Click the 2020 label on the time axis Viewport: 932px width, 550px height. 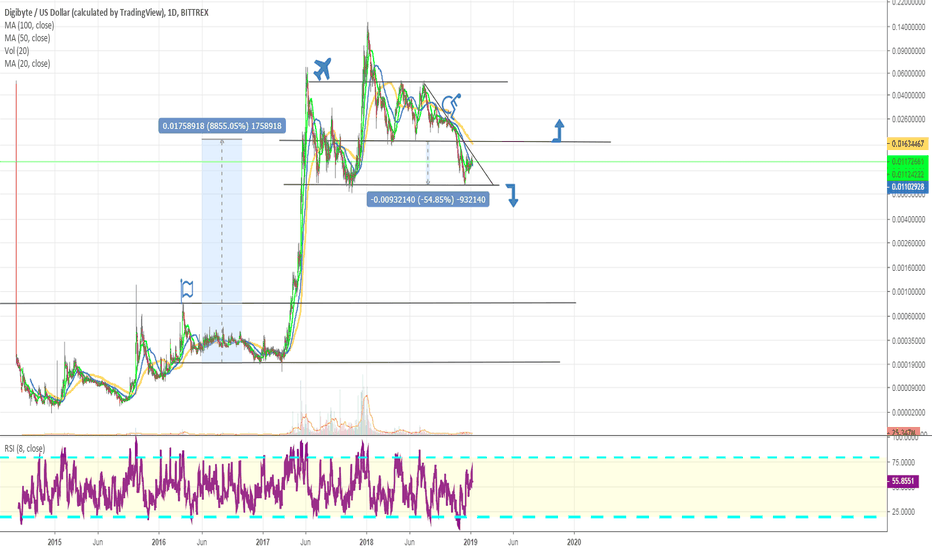click(574, 542)
